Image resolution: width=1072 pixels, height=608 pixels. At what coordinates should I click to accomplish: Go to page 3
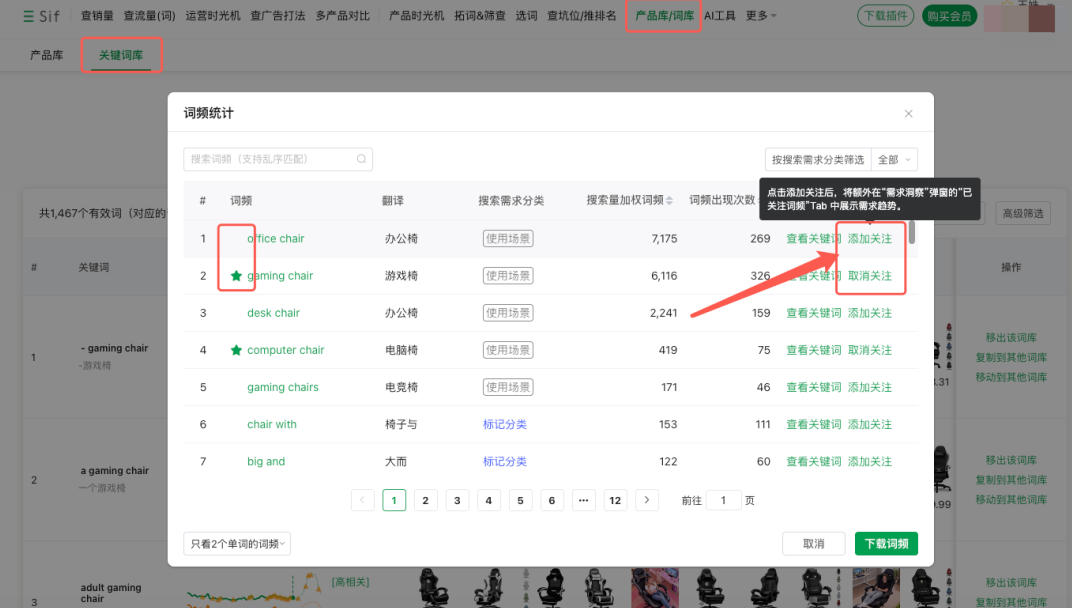pos(457,500)
